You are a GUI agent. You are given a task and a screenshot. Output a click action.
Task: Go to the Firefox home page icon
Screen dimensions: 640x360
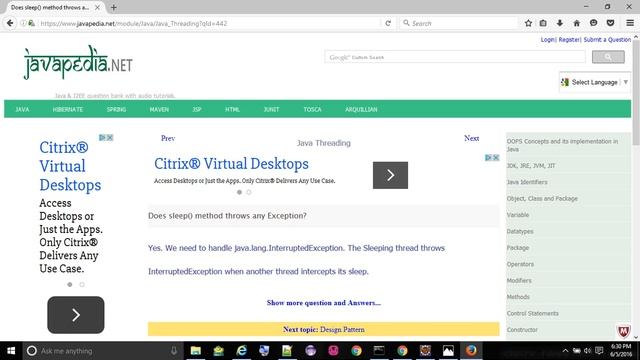click(576, 23)
